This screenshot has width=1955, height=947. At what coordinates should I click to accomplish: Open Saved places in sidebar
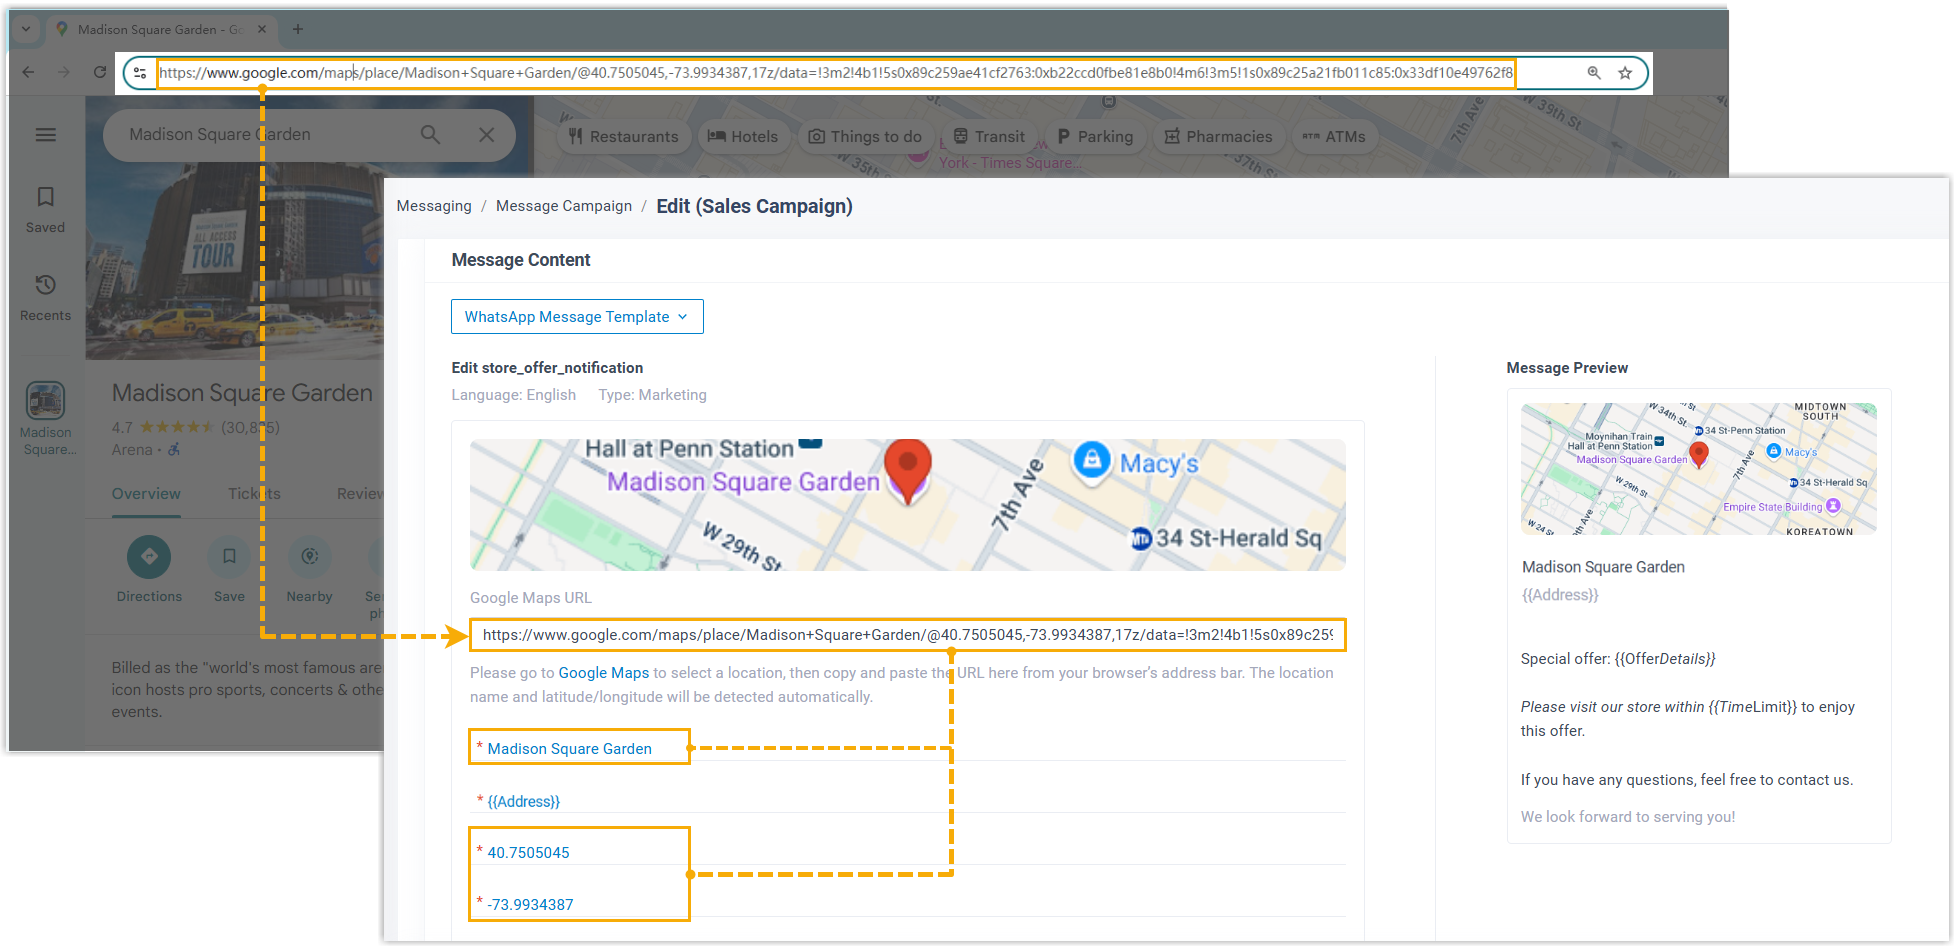pyautogui.click(x=45, y=209)
